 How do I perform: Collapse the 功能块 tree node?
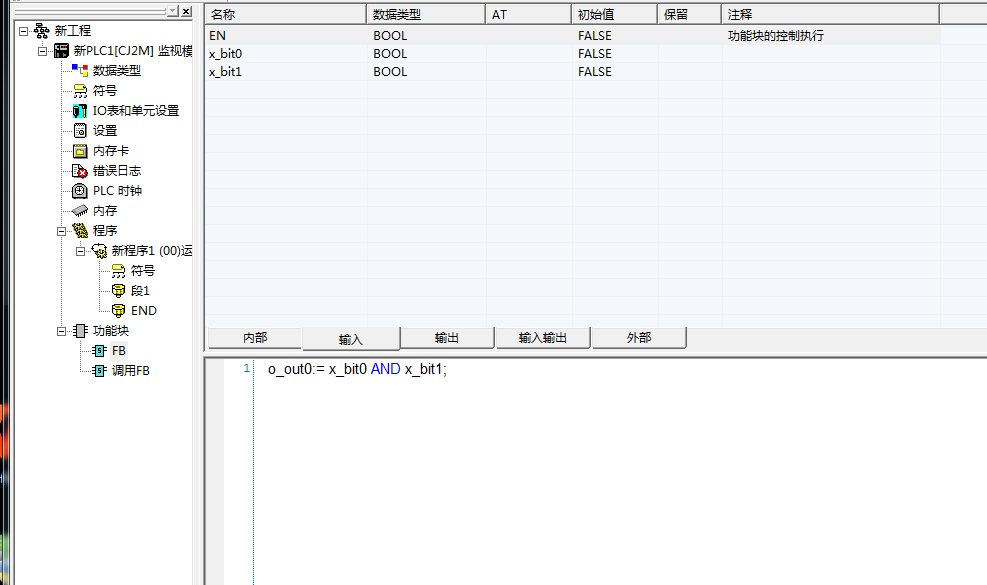(x=62, y=331)
